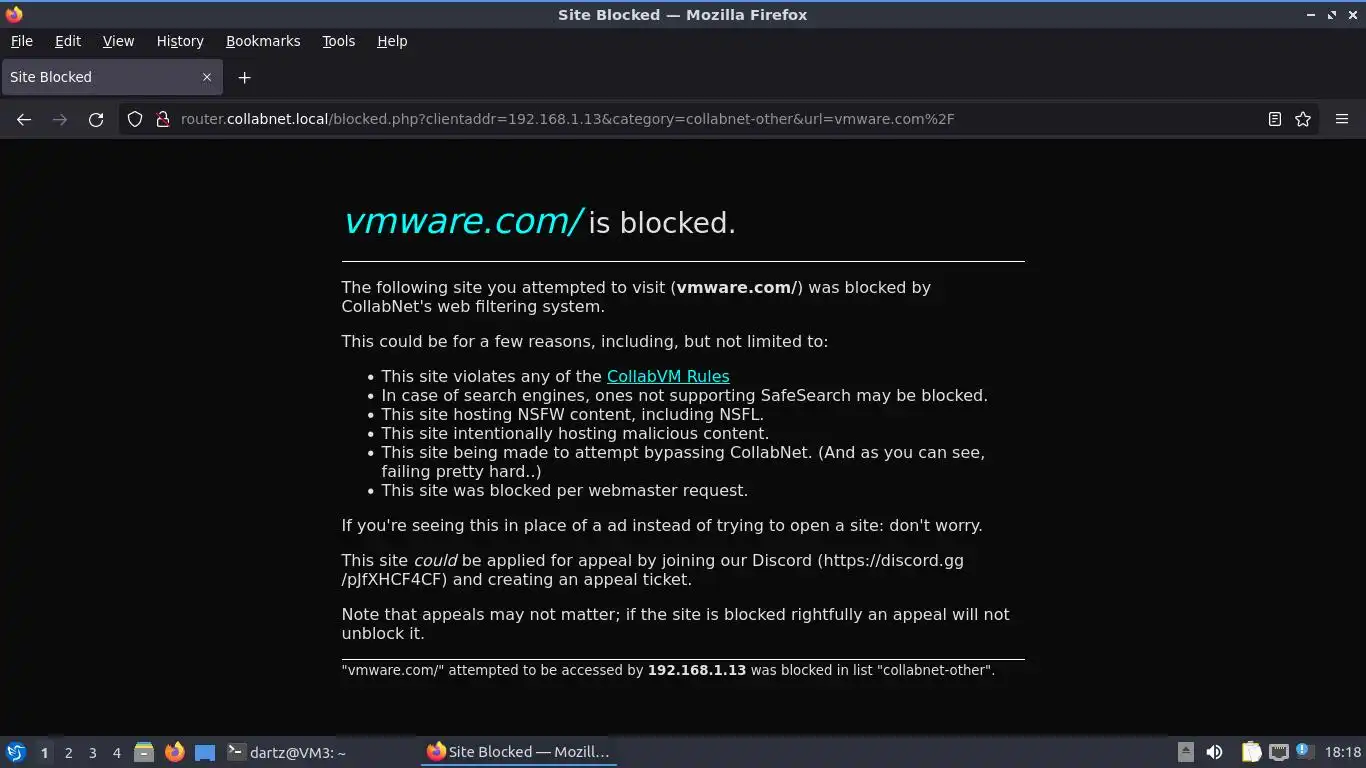
Task: Bookmark this page with the star icon
Action: [1303, 119]
